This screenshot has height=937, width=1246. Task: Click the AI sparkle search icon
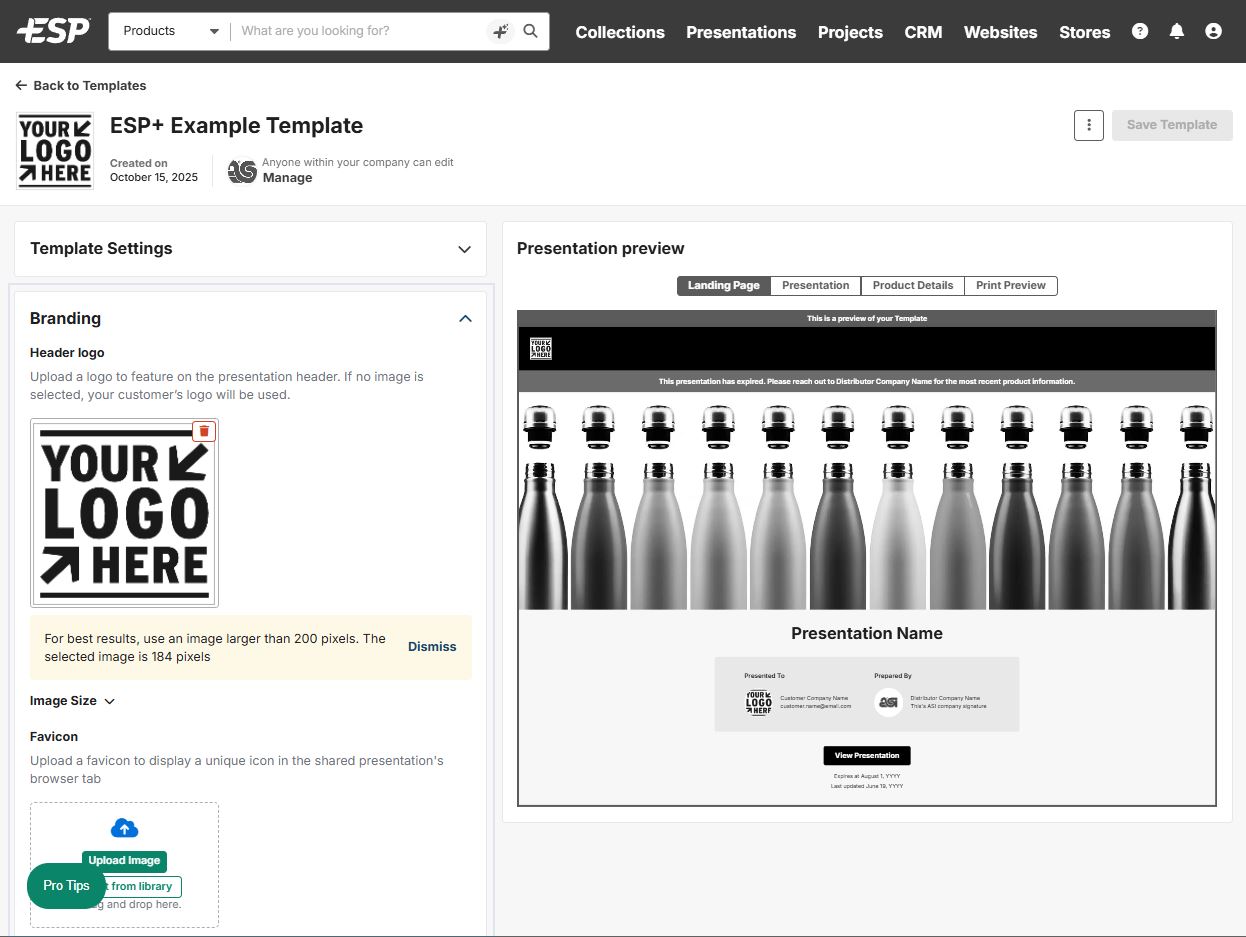500,31
